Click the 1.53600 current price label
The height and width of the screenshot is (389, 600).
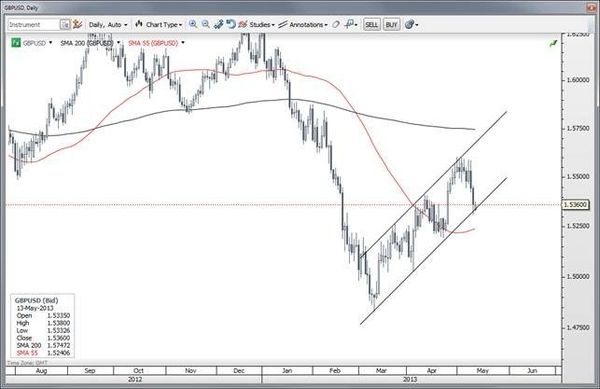point(576,205)
